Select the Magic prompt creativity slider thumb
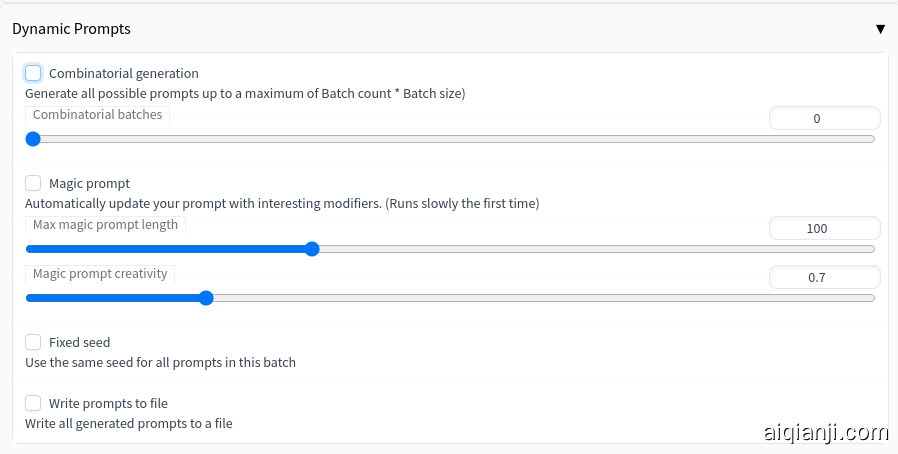 click(x=206, y=297)
